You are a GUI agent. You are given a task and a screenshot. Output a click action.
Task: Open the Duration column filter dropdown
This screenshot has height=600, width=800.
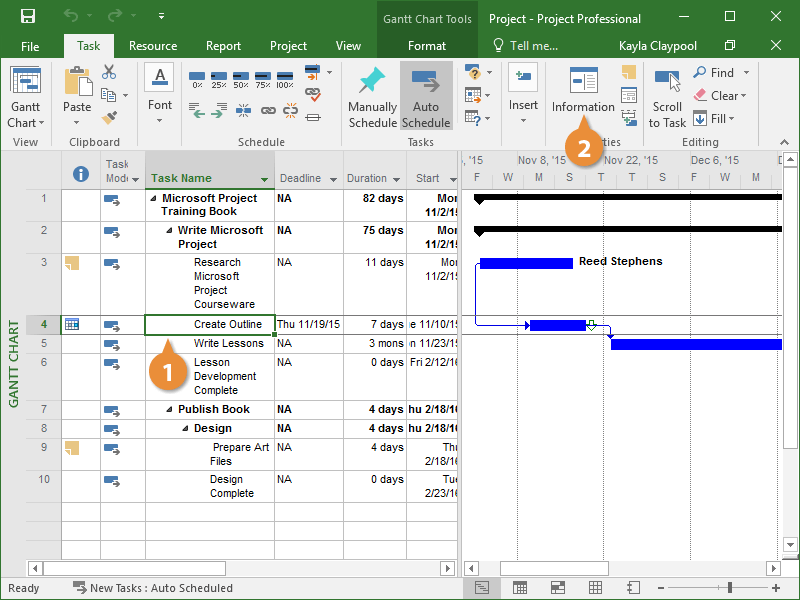397,180
